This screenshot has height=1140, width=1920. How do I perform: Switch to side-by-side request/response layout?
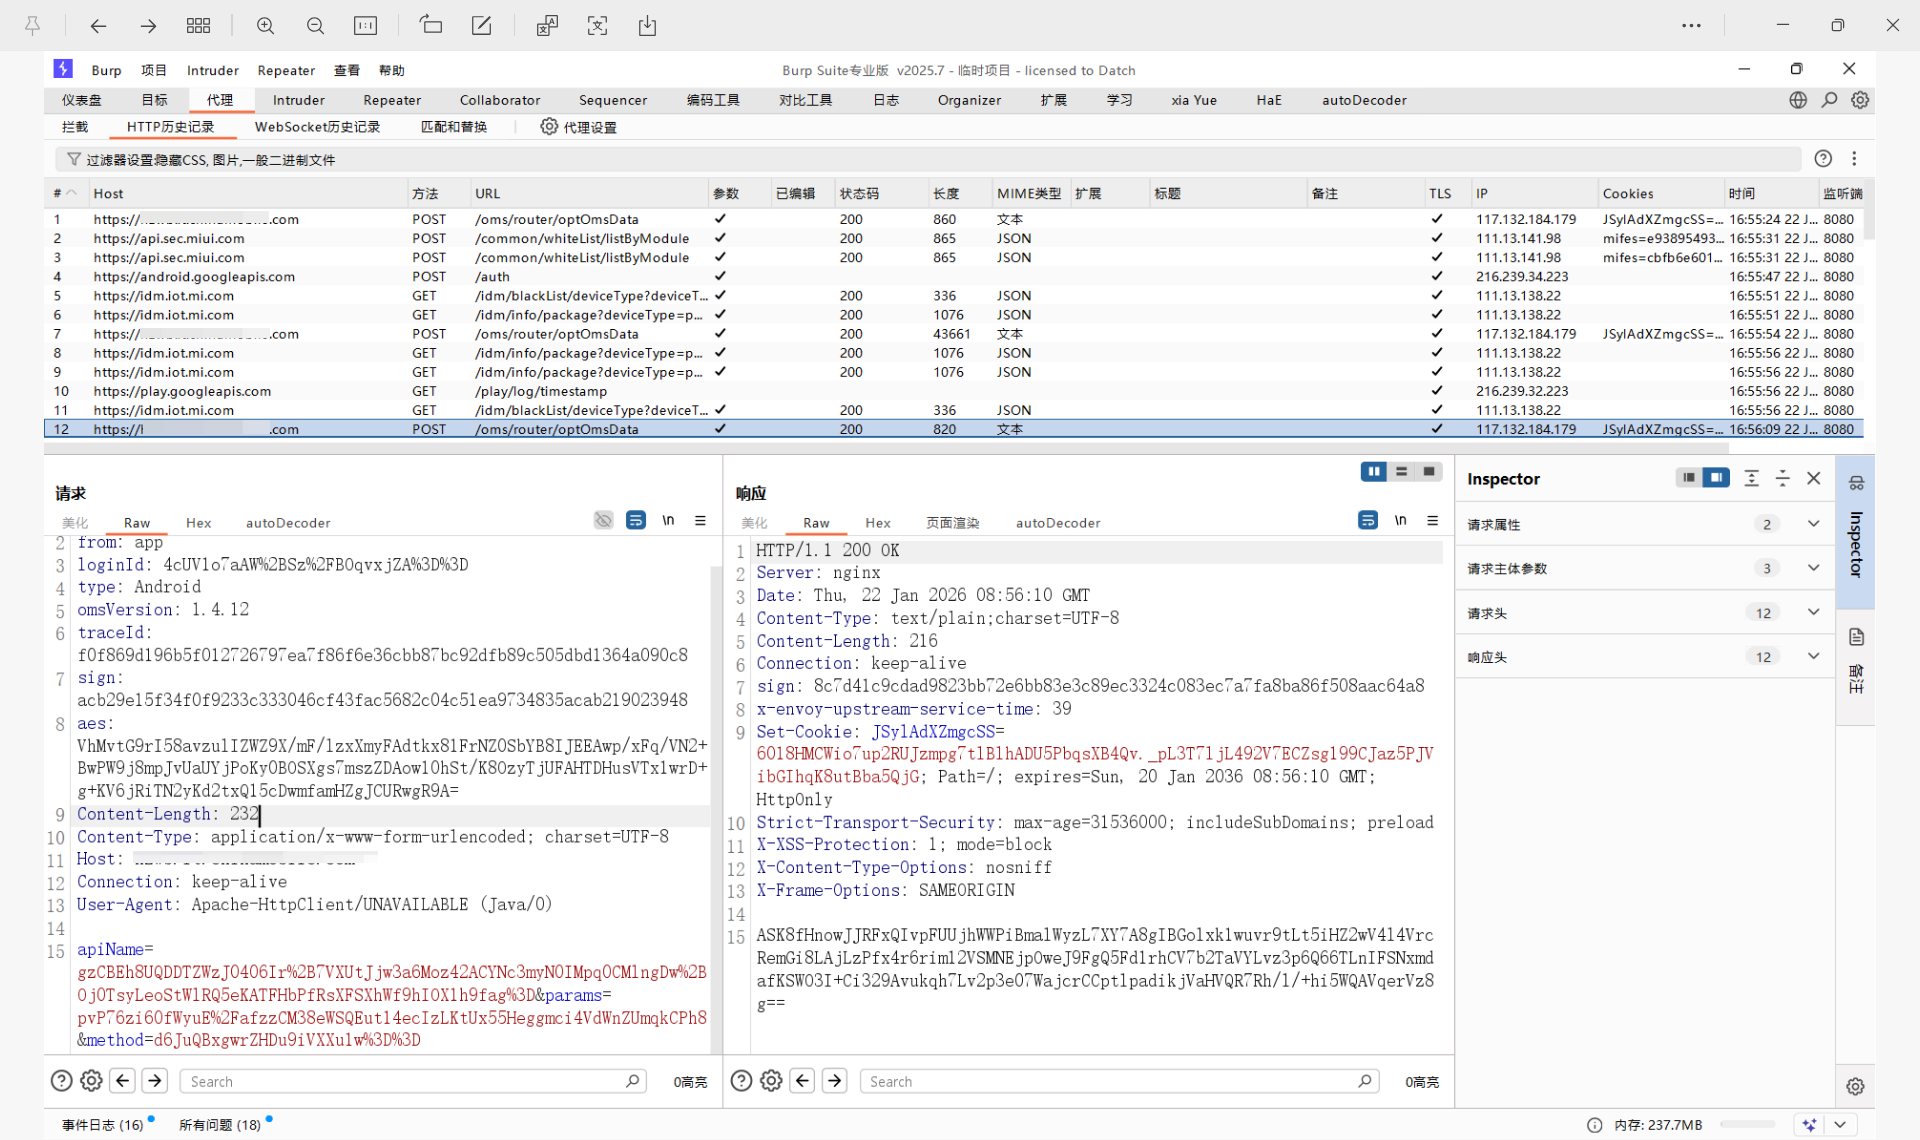(1373, 471)
